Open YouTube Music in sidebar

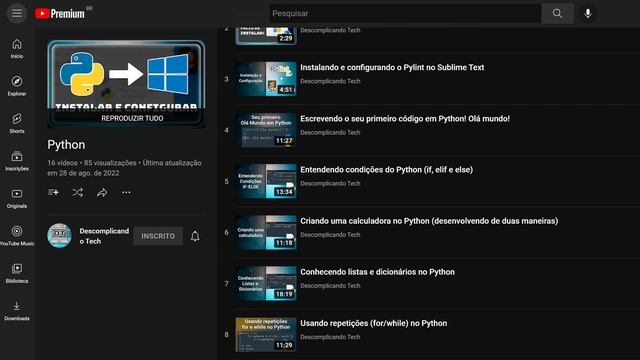pyautogui.click(x=17, y=236)
